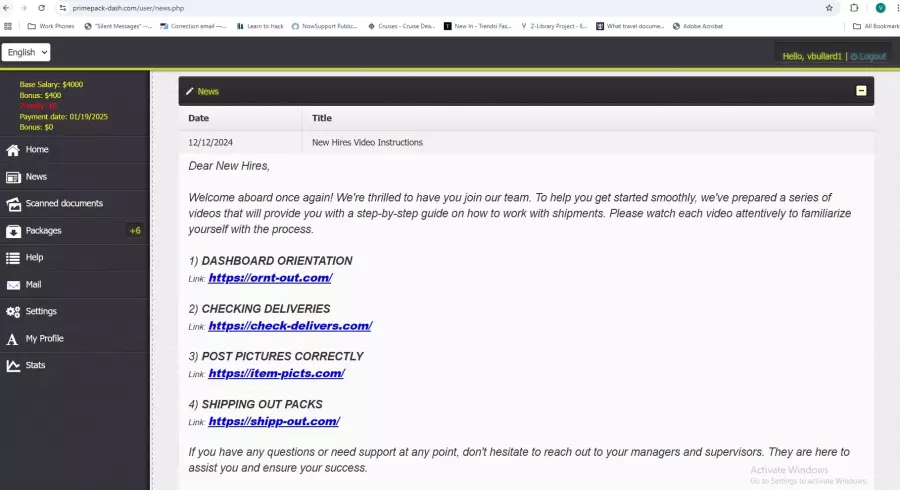This screenshot has height=490, width=900.
Task: Click the Packages +6 badge
Action: (x=135, y=231)
